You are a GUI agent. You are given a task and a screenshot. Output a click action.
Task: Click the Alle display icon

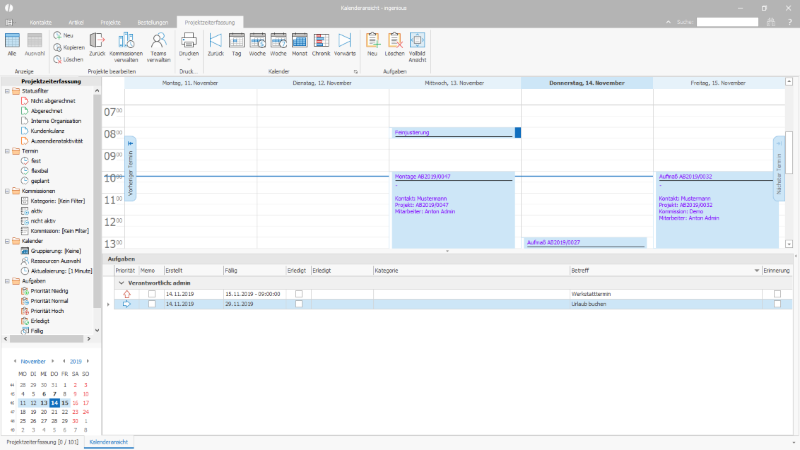click(12, 41)
